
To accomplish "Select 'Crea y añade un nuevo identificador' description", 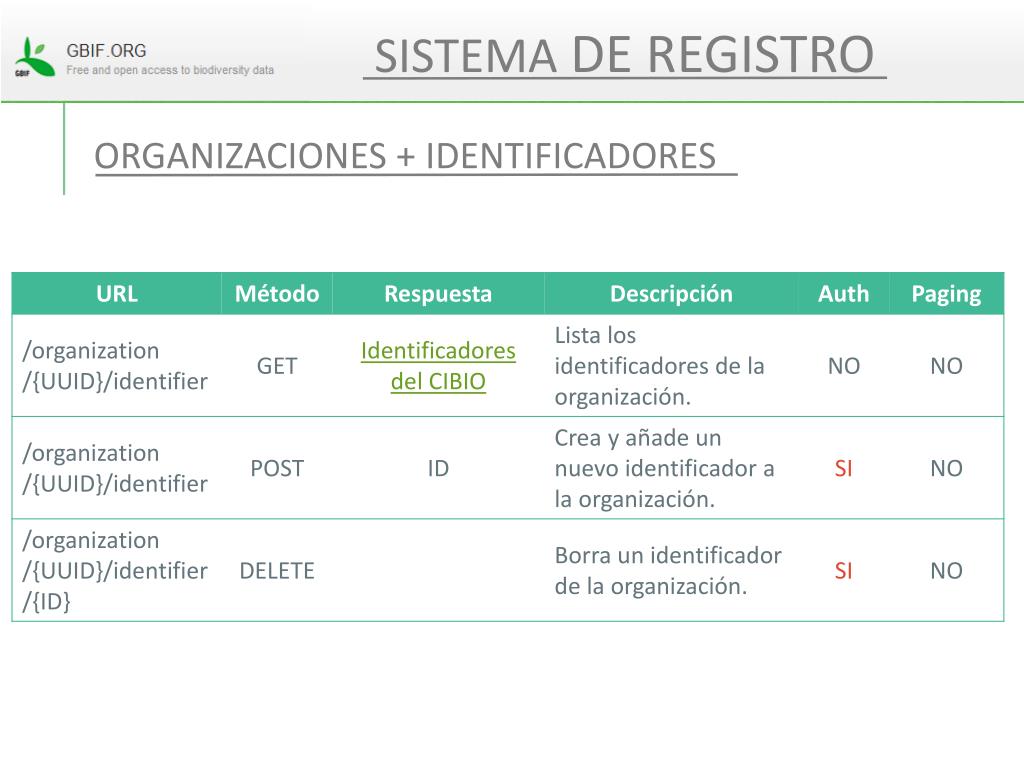I will [x=665, y=468].
